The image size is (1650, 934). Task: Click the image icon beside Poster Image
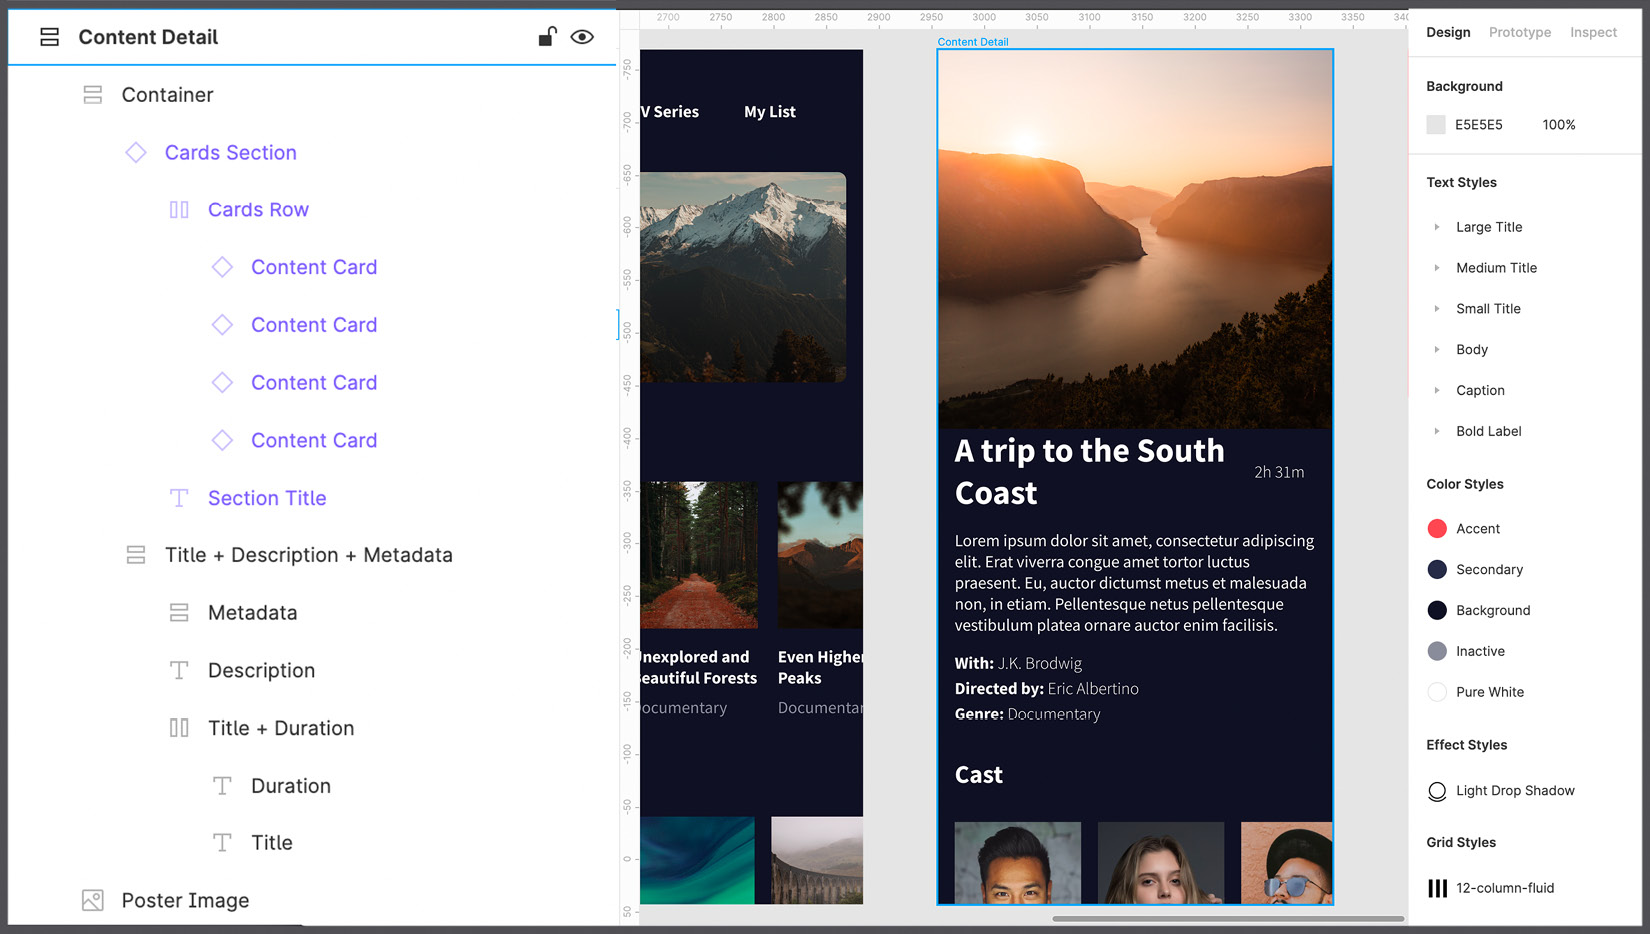pos(92,900)
